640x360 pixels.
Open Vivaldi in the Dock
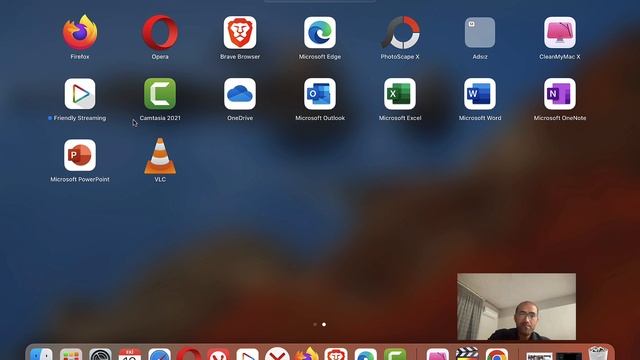[x=218, y=354]
